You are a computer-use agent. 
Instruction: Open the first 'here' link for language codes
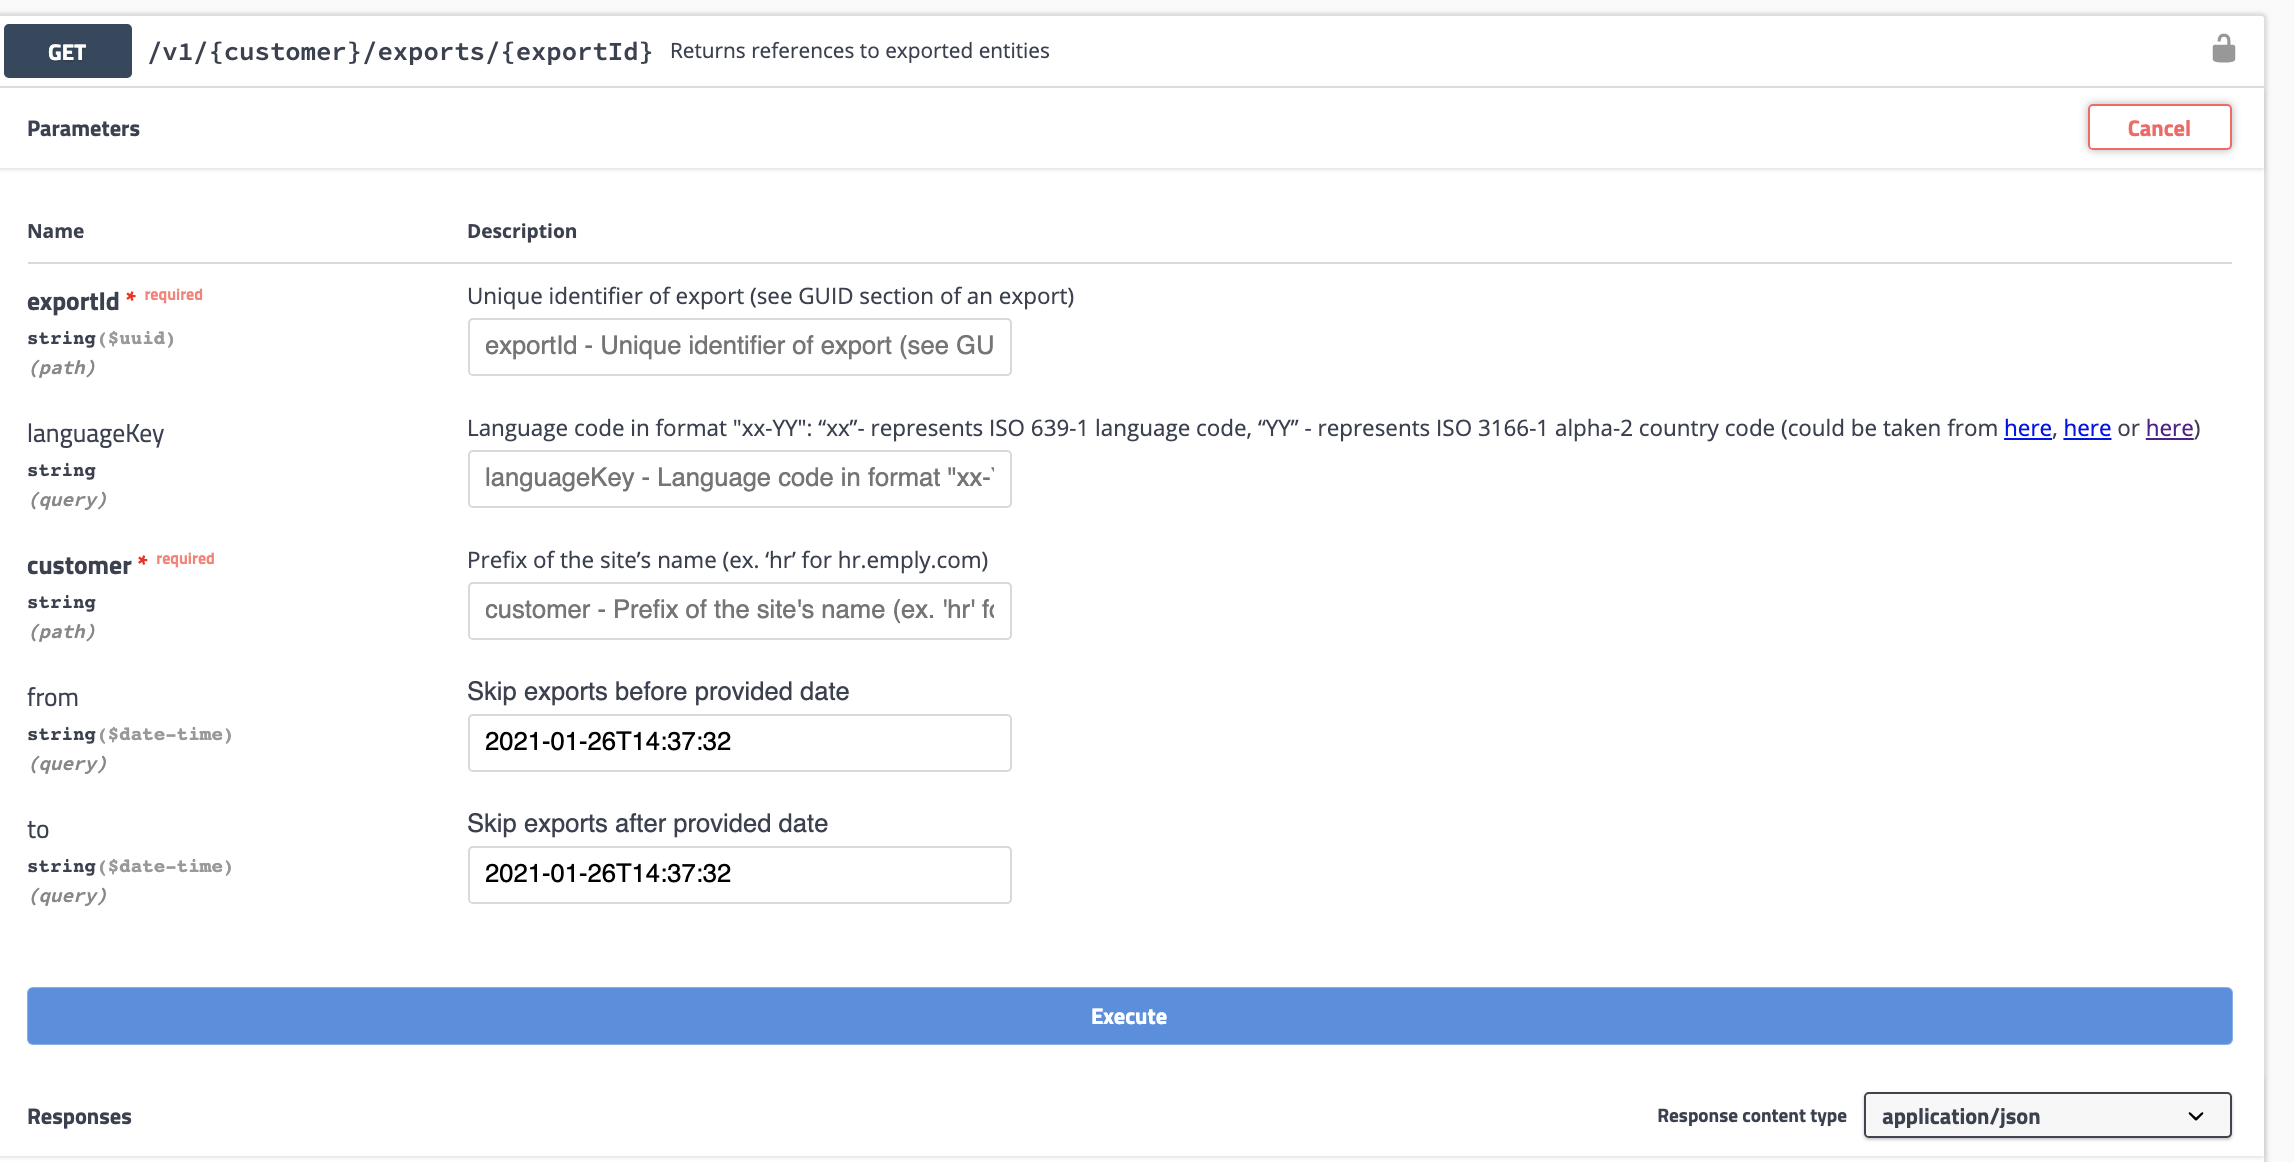point(2027,428)
